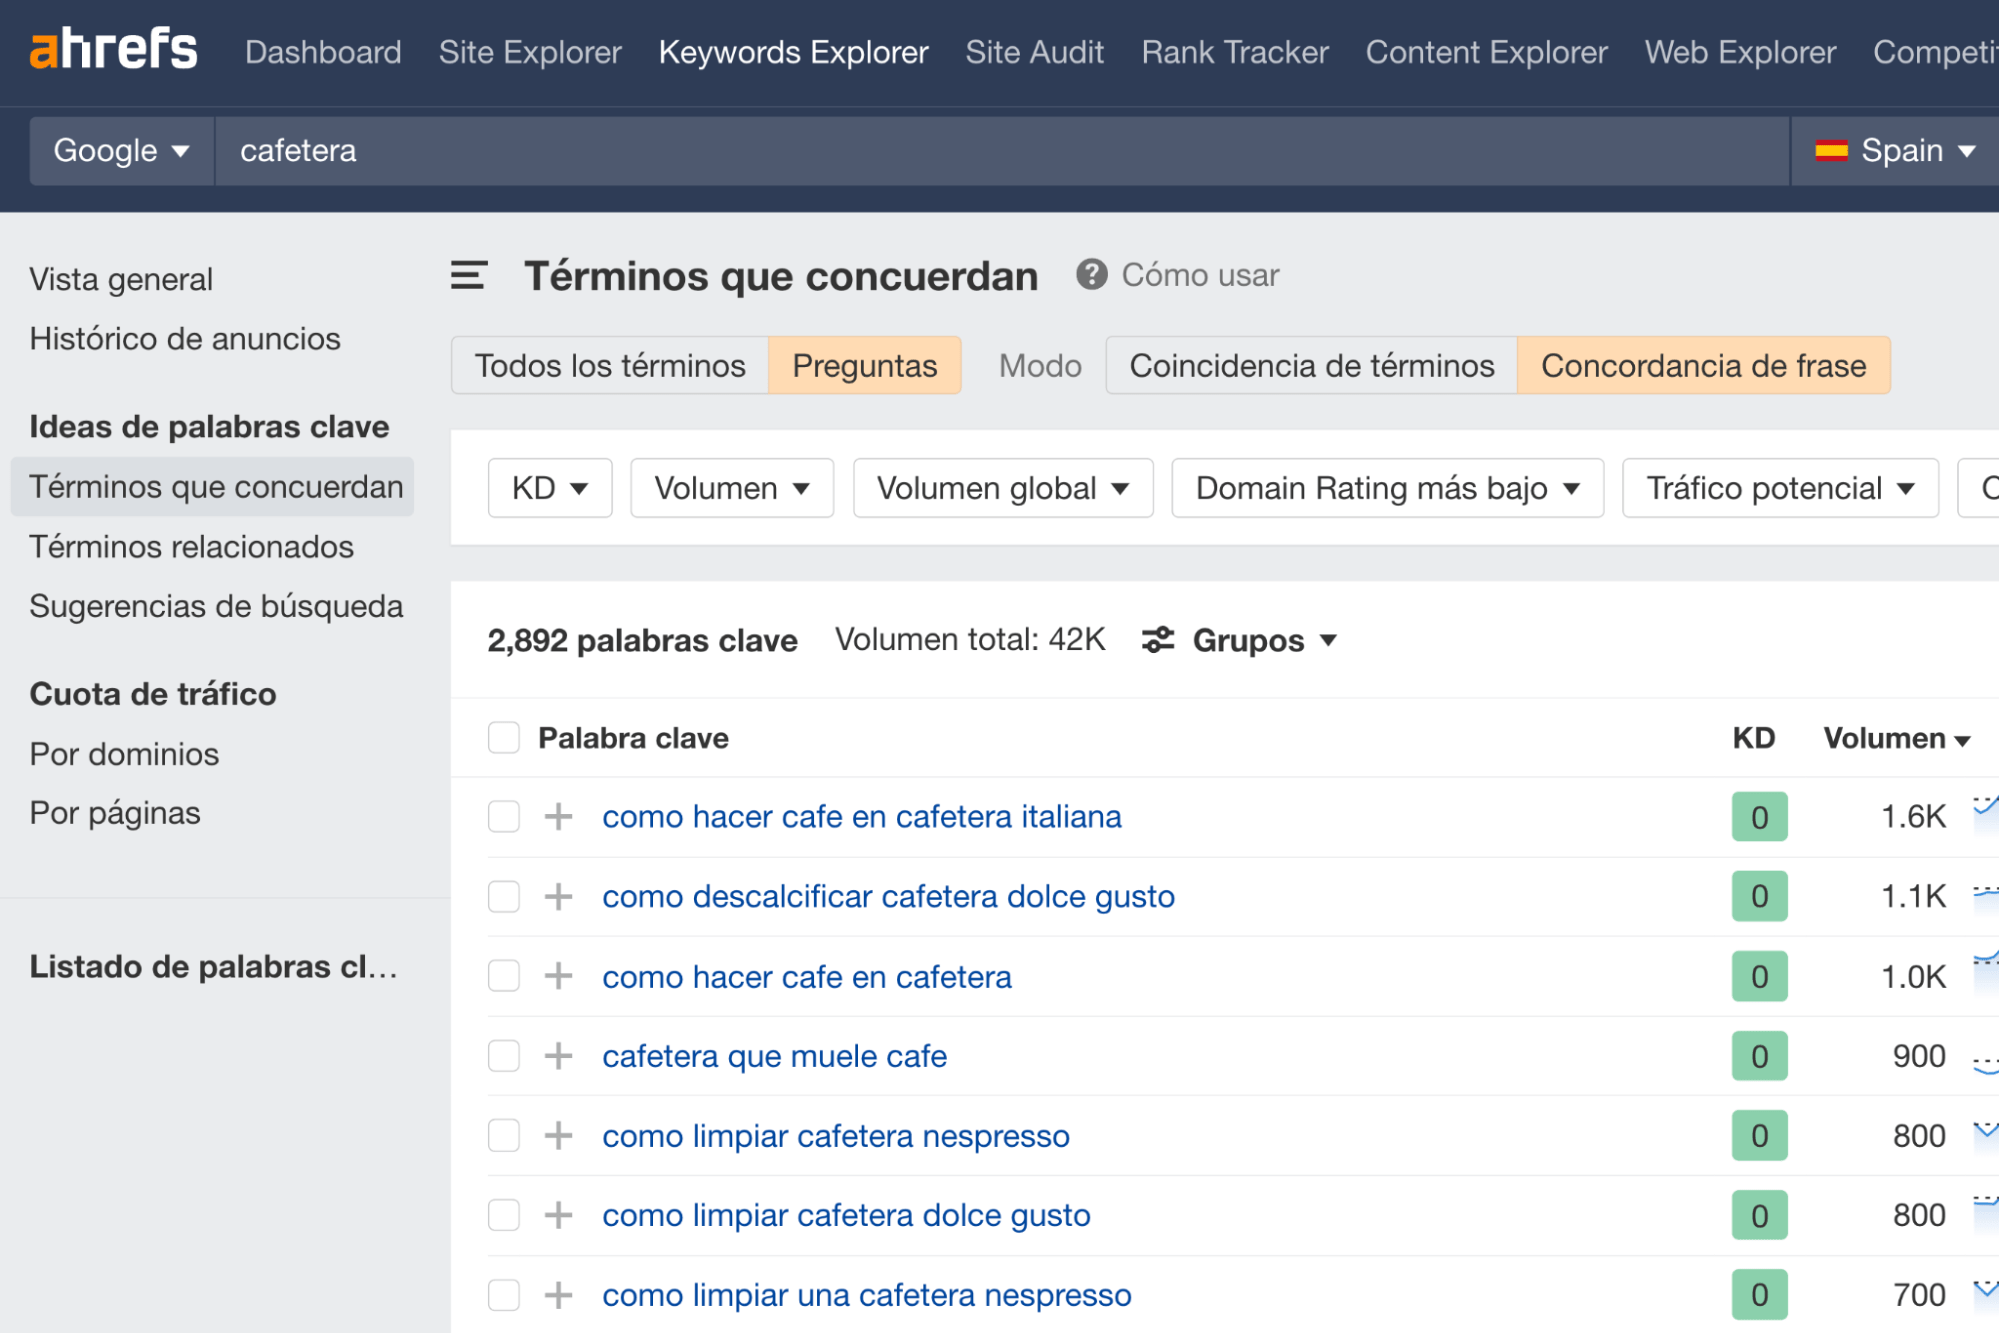This screenshot has width=1999, height=1334.
Task: Open the Google search engine dropdown
Action: (120, 150)
